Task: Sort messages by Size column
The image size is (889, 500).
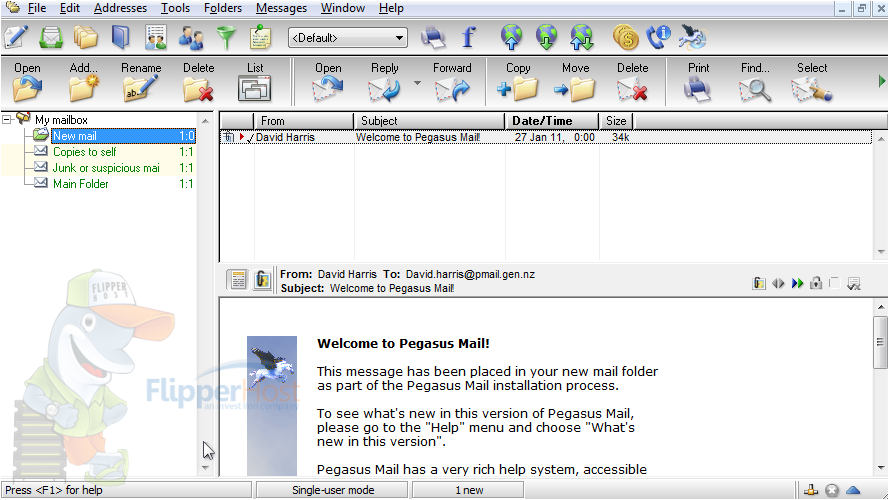Action: [x=616, y=121]
